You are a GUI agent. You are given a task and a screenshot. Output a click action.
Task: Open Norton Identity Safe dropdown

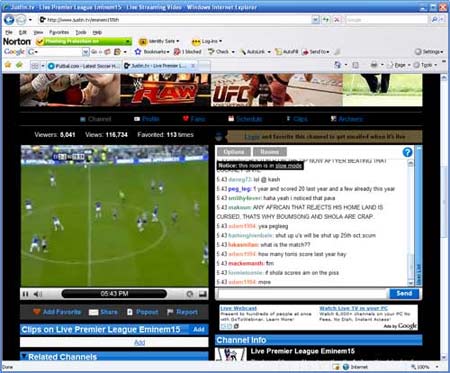click(159, 41)
